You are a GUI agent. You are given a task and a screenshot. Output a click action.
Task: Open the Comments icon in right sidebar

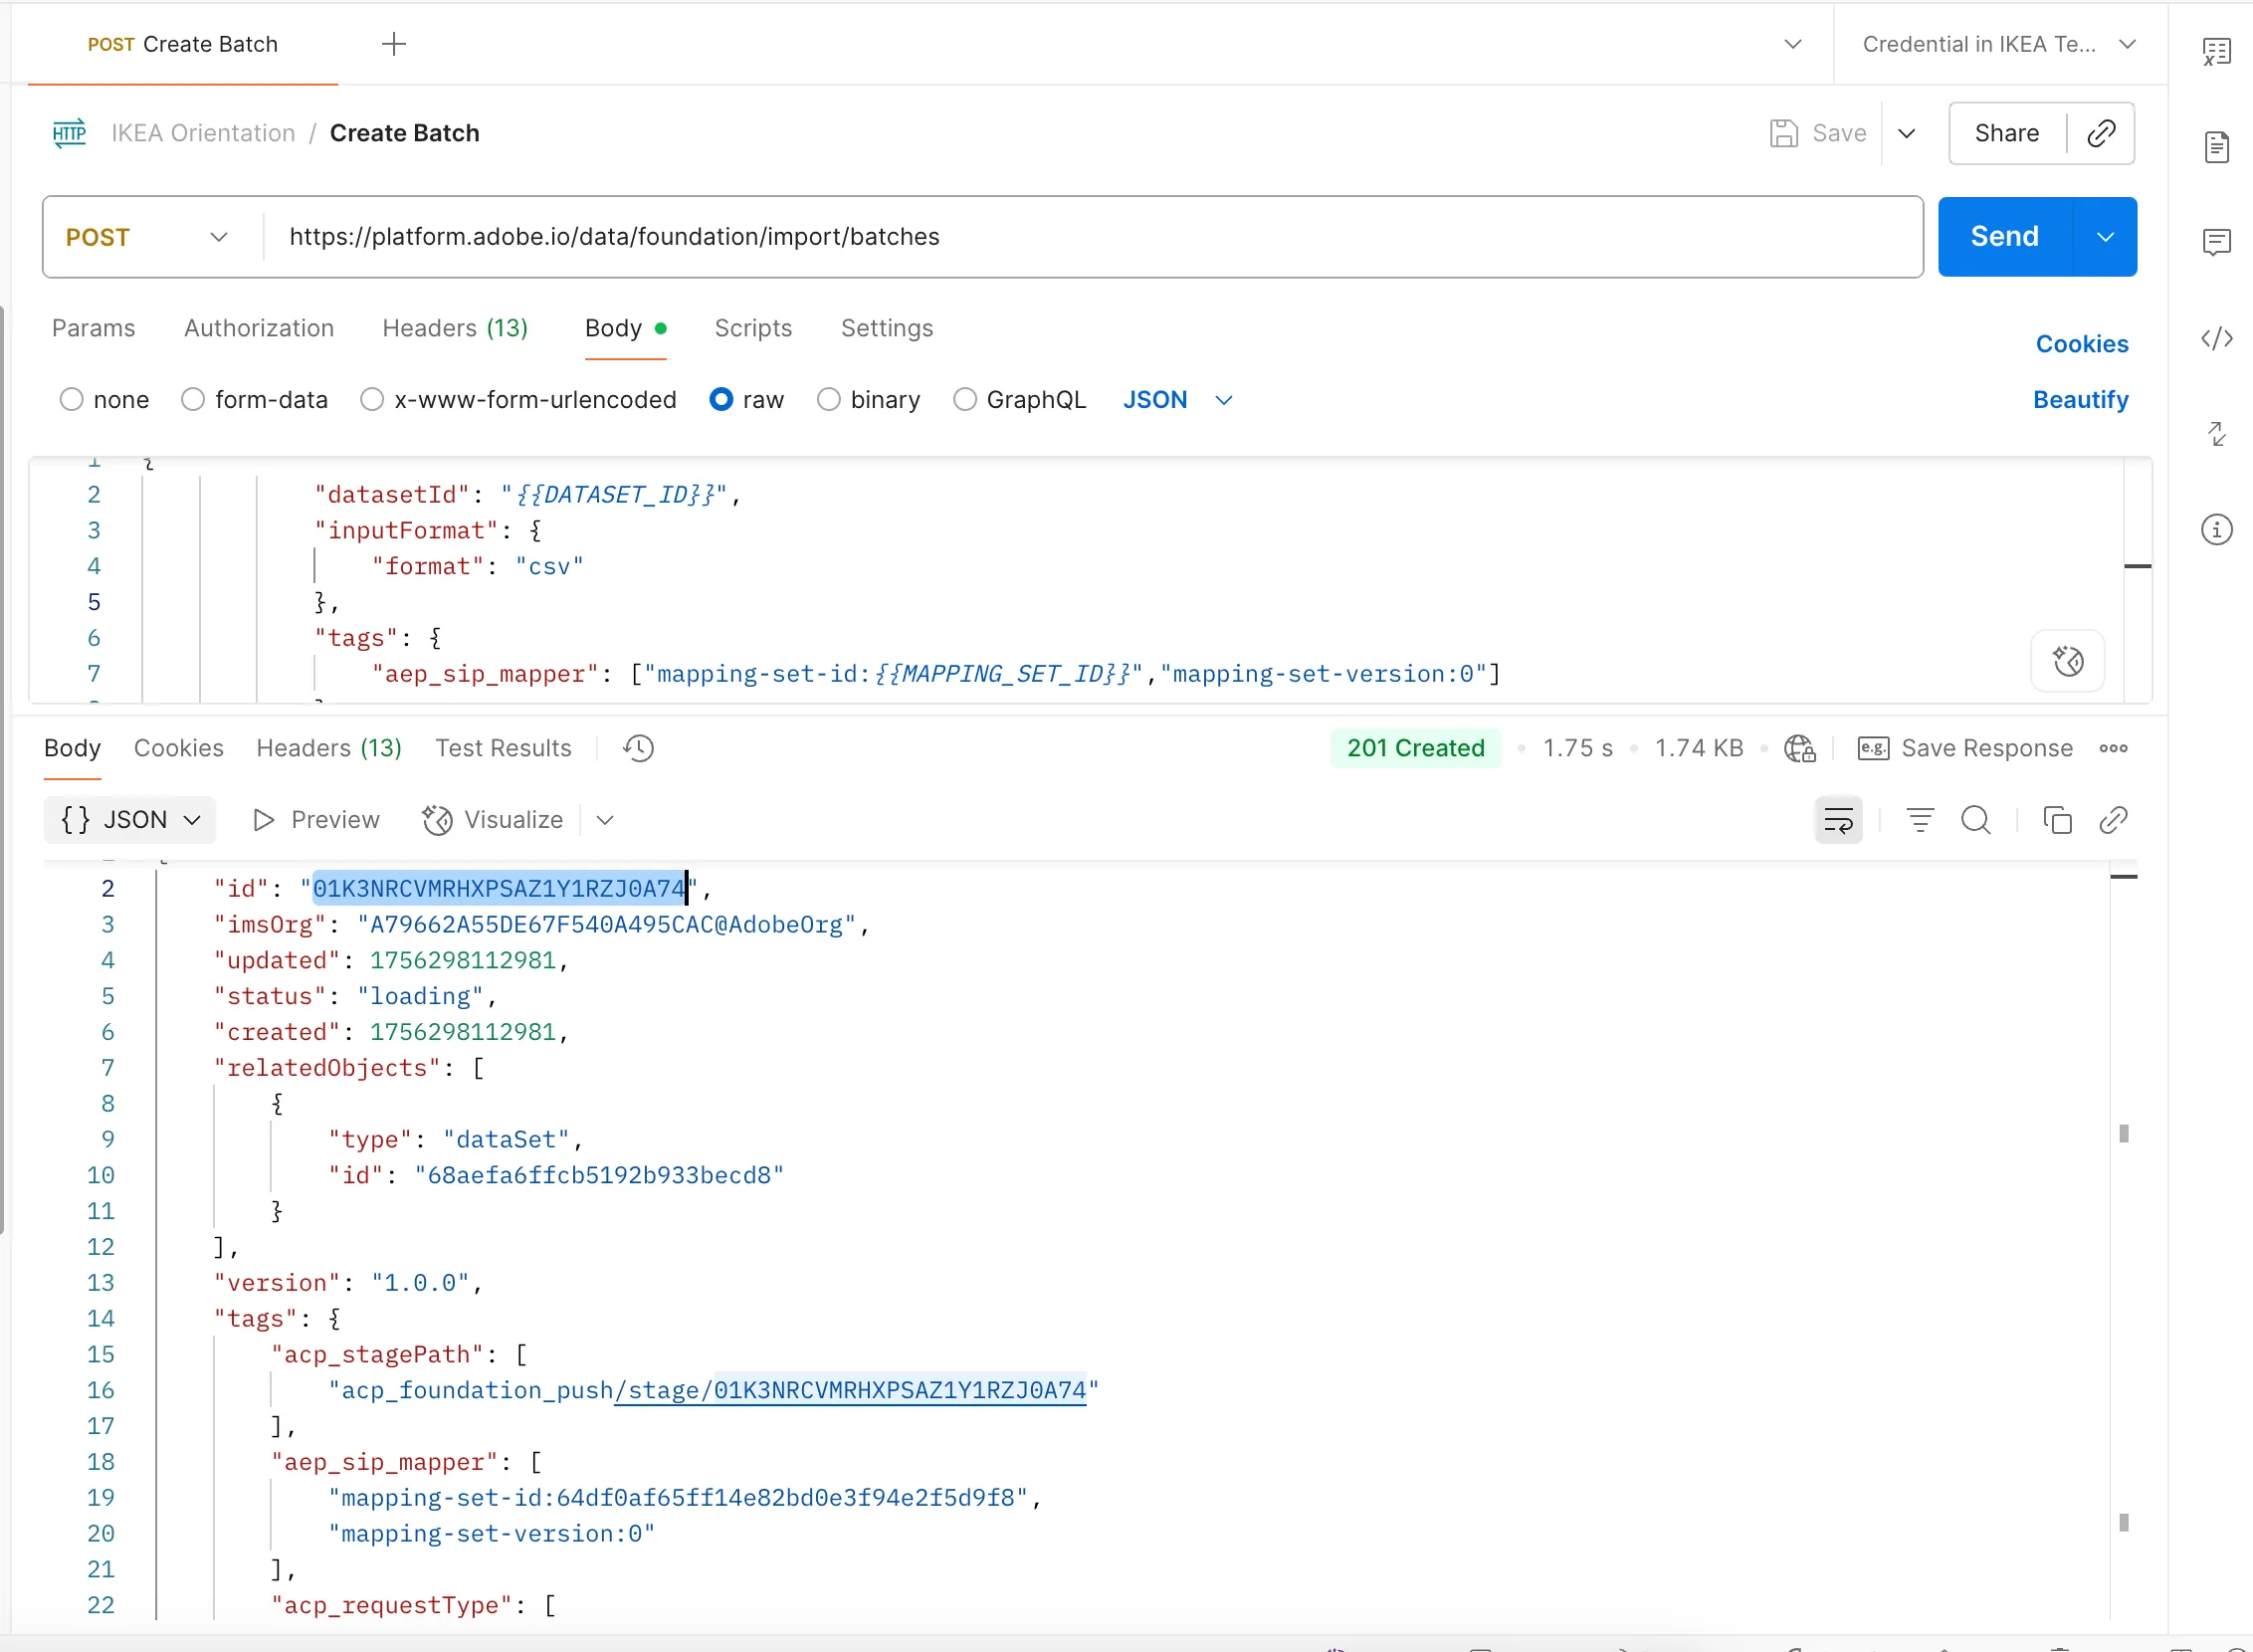(2216, 242)
